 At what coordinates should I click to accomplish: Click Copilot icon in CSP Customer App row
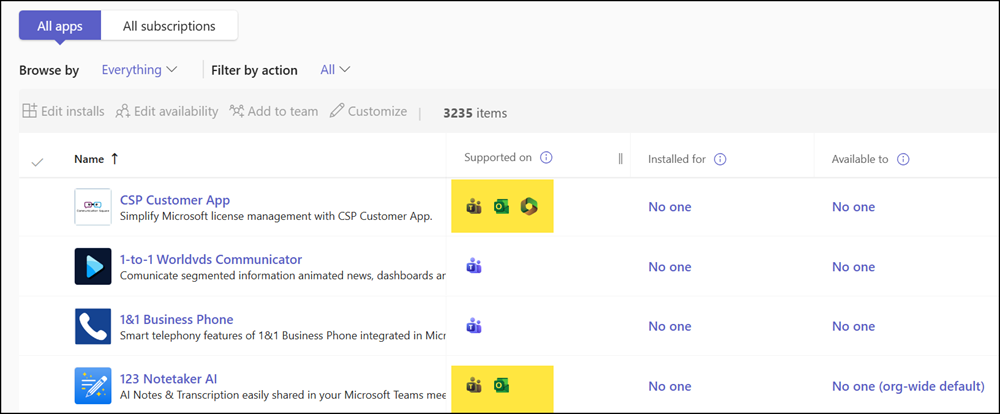point(529,206)
